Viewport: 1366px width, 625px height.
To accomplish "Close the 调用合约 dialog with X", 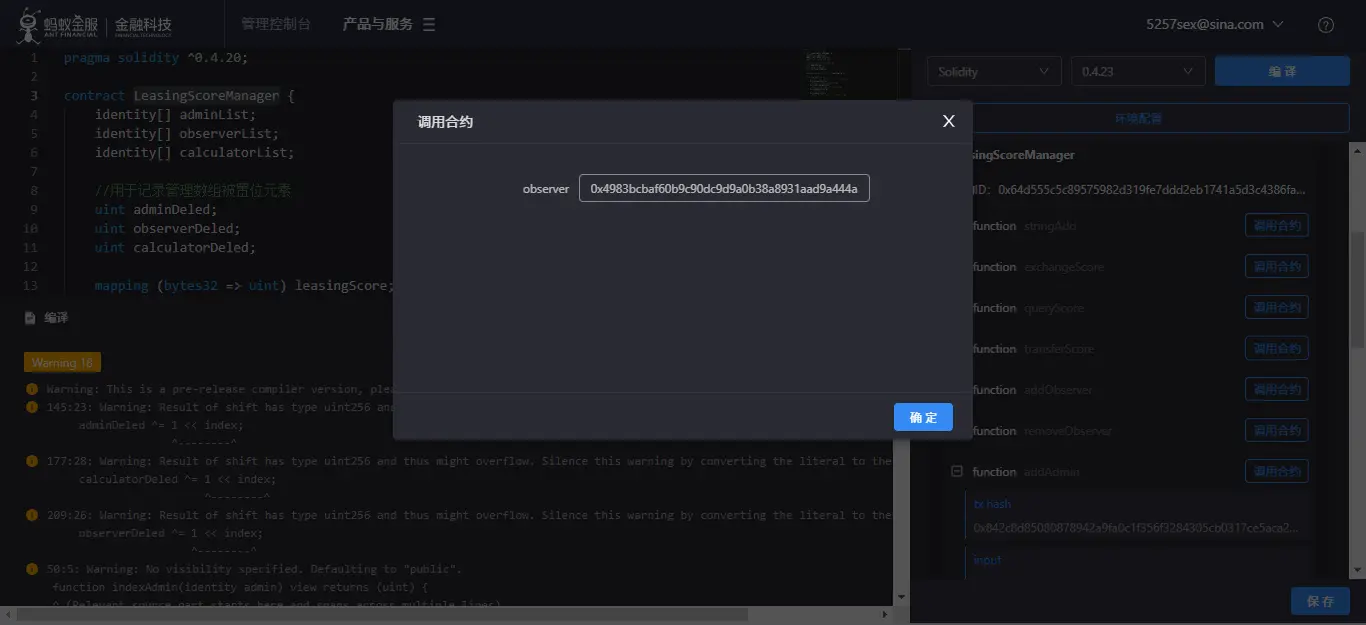I will click(949, 121).
